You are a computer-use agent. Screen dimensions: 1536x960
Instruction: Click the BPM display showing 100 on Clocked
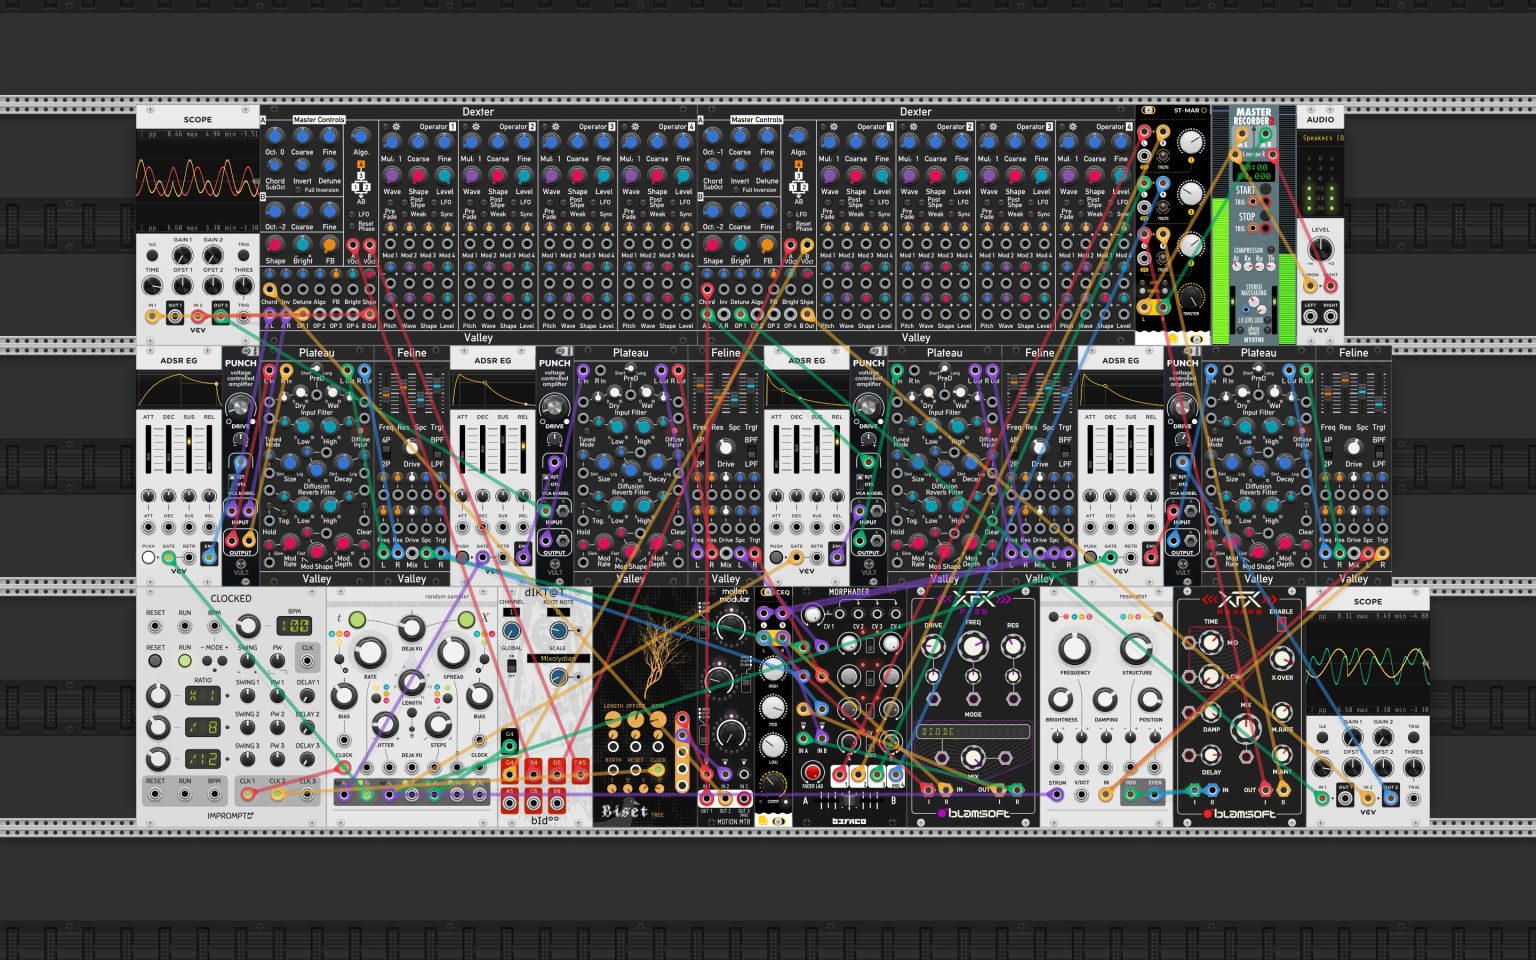click(x=294, y=626)
